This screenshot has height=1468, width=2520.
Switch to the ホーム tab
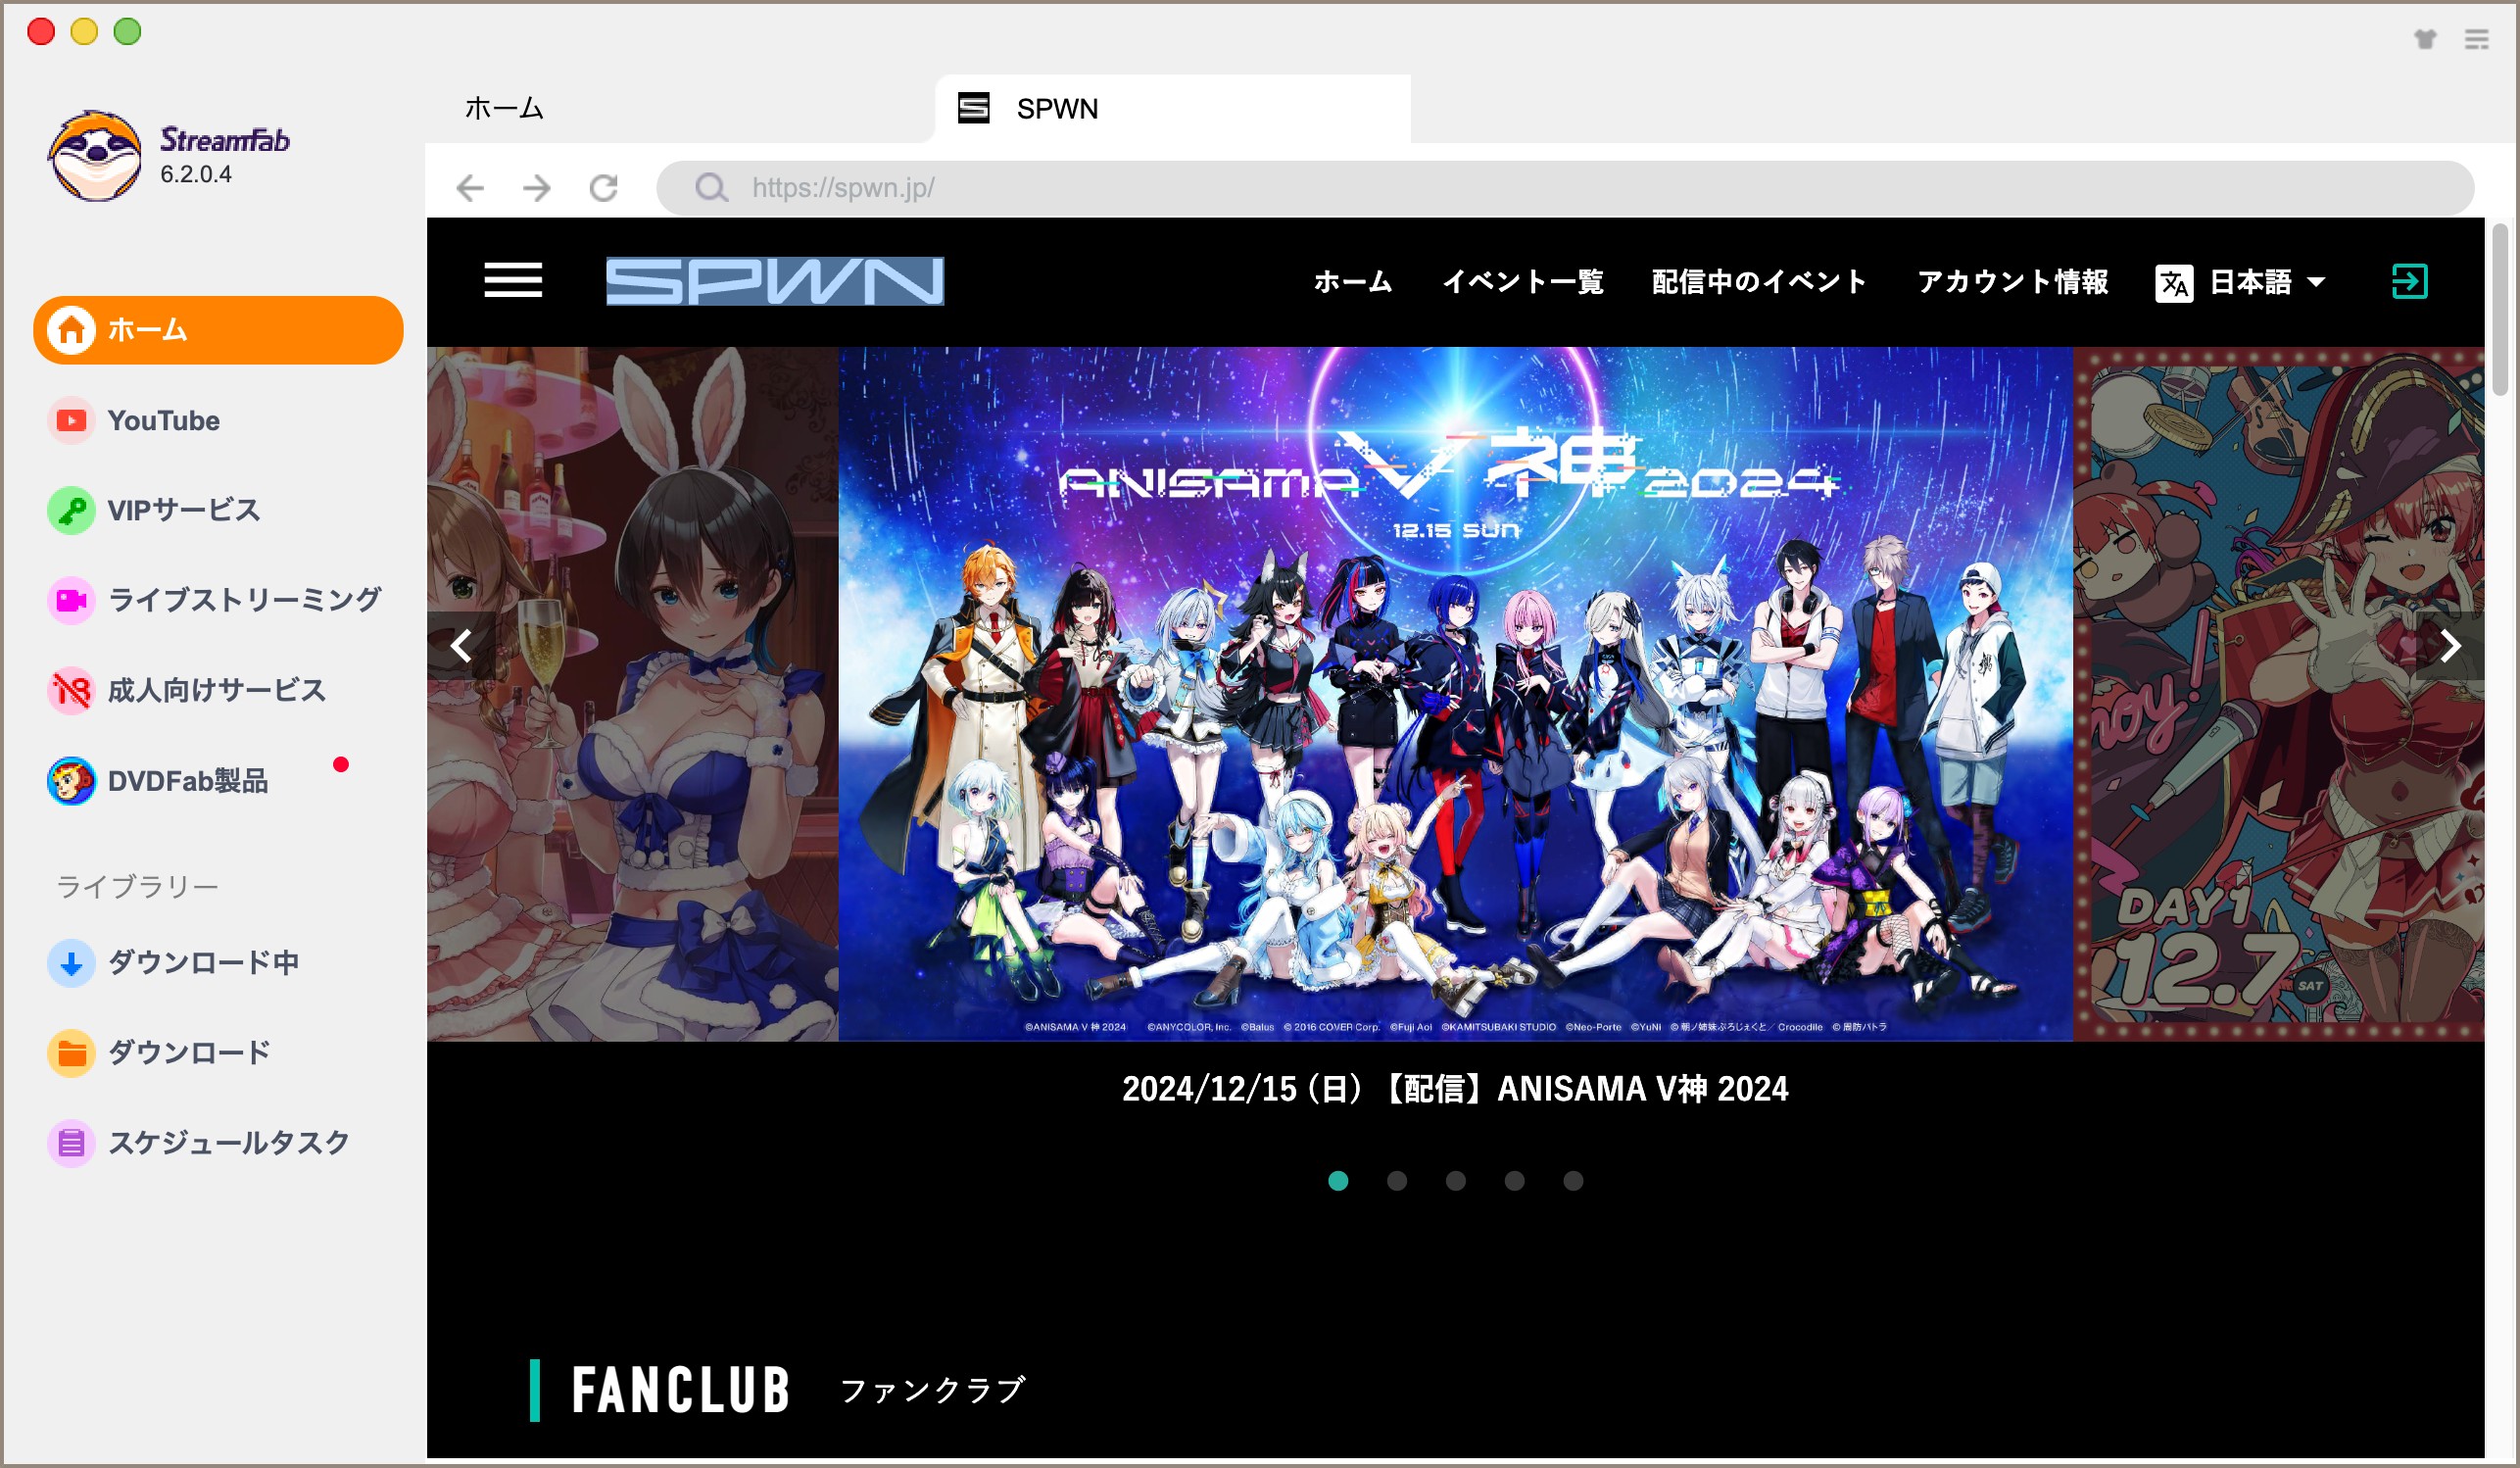504,108
